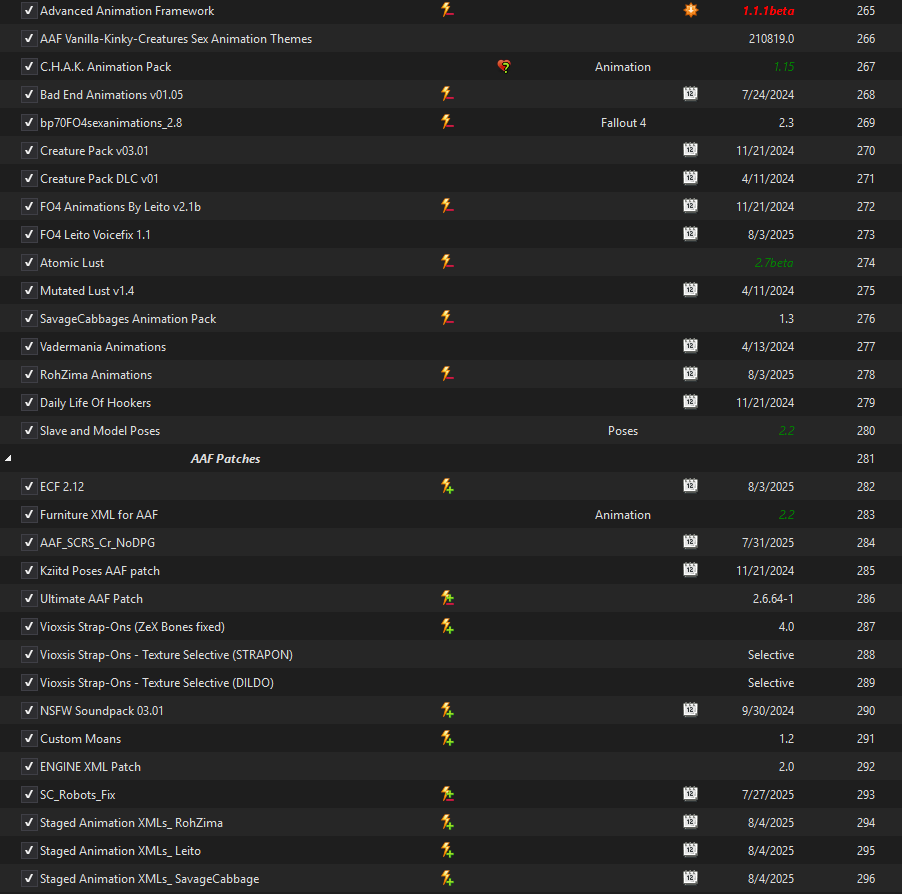Viewport: 902px width, 894px height.
Task: Click the calendar icon for Kziitd Poses AAF patch
Action: pos(690,570)
